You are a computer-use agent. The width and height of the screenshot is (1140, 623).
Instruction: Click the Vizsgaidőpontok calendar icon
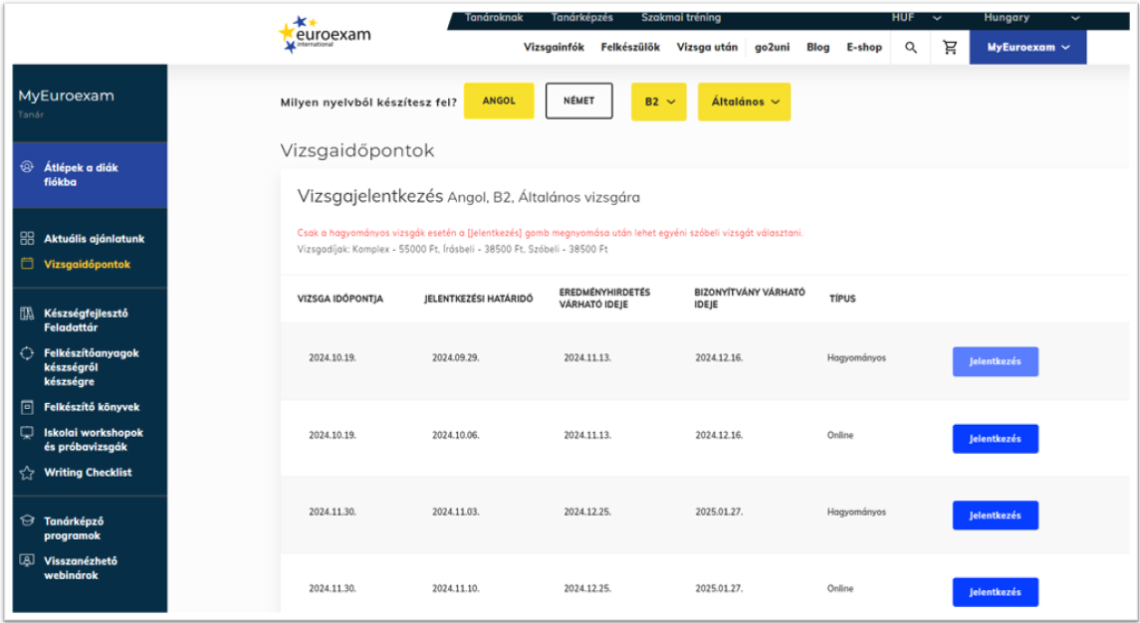click(27, 263)
